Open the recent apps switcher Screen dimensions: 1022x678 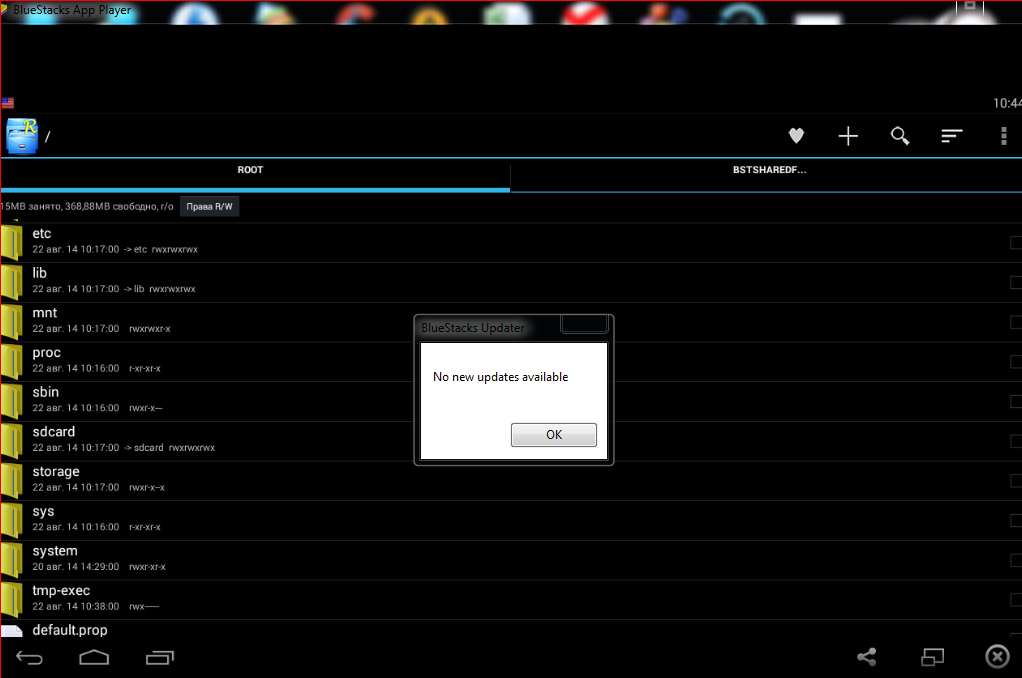click(x=160, y=657)
